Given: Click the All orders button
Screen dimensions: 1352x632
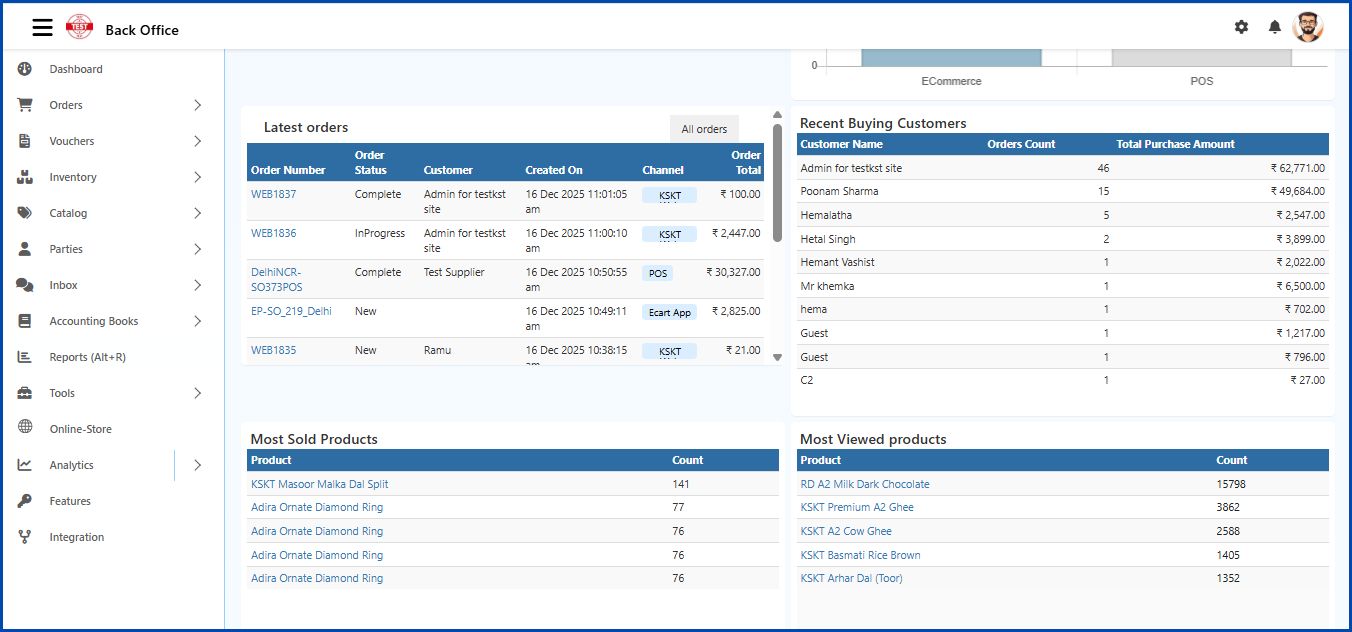Looking at the screenshot, I should click(x=704, y=129).
